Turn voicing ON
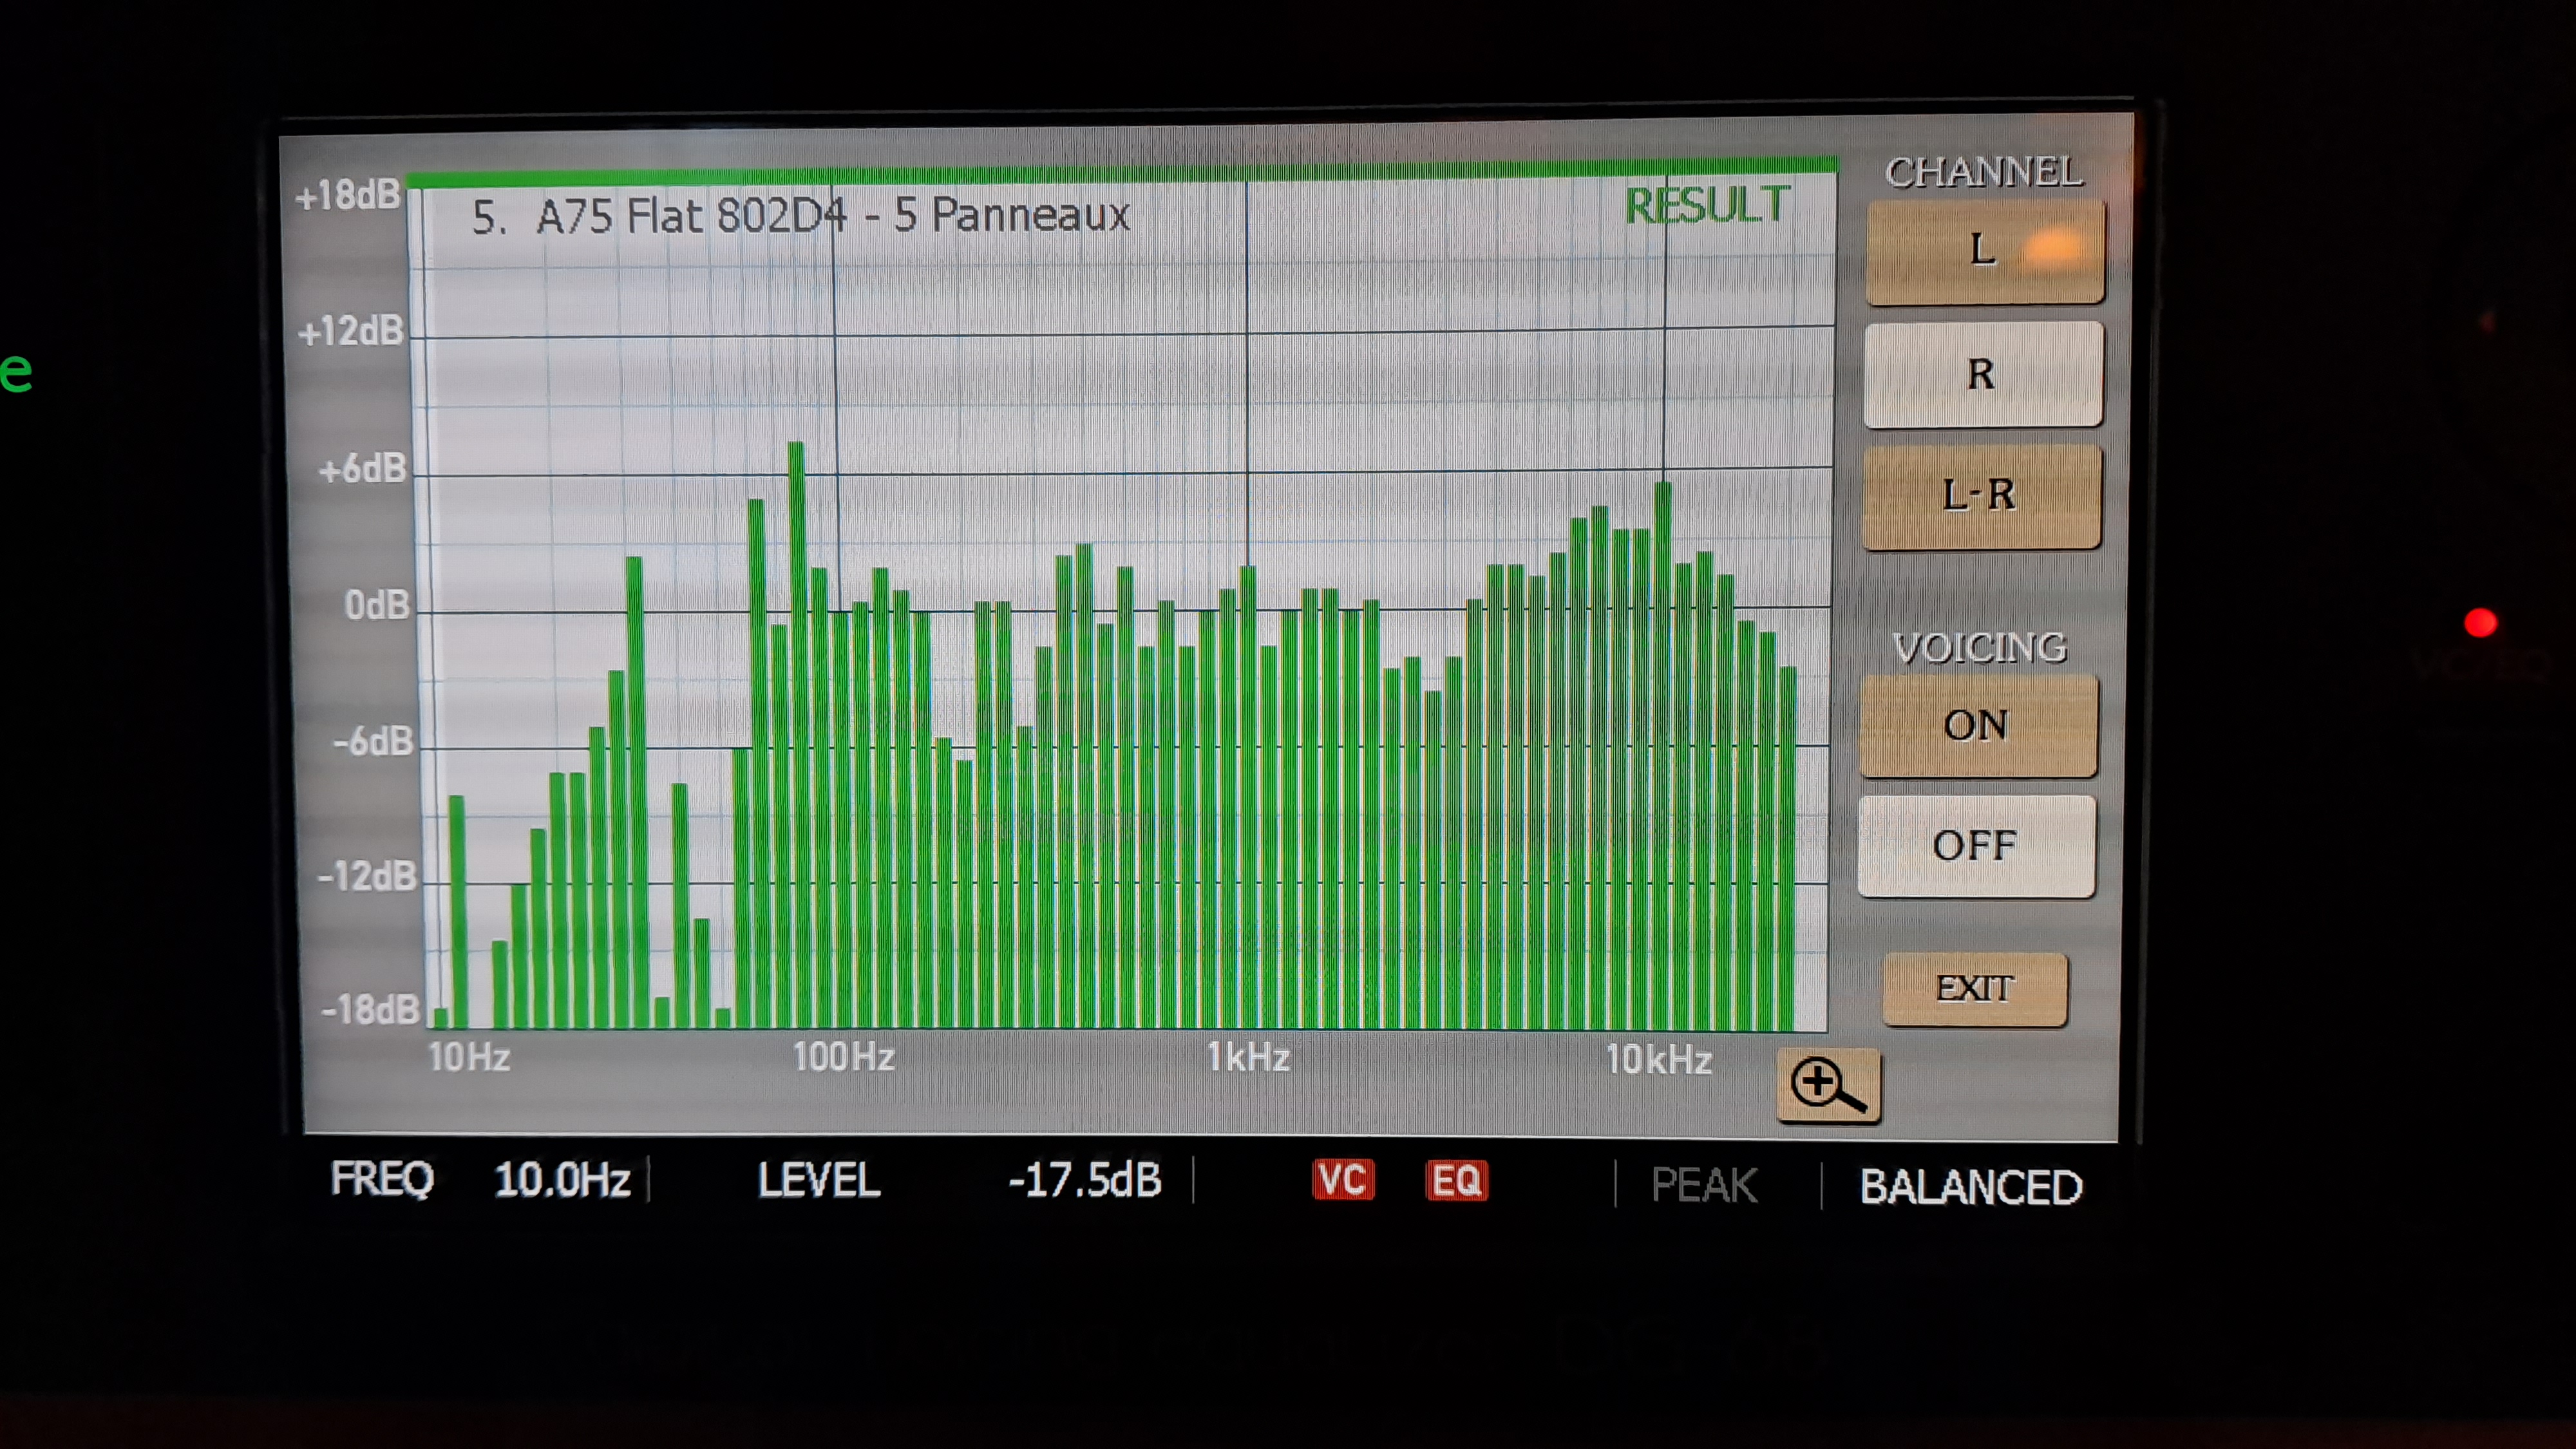The image size is (2576, 1449). point(1977,726)
